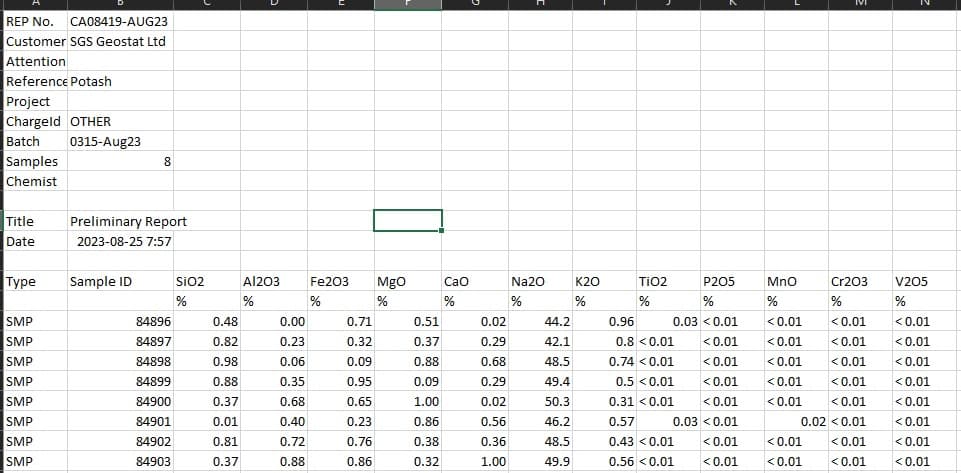Screen dimensions: 961x473
Task: Click sample ID 84898 cell
Action: 120,361
